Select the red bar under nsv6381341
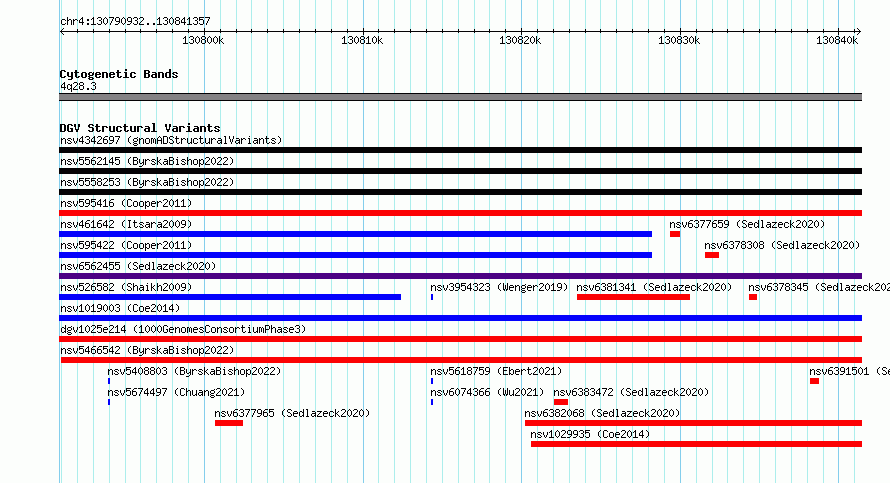 (x=633, y=297)
